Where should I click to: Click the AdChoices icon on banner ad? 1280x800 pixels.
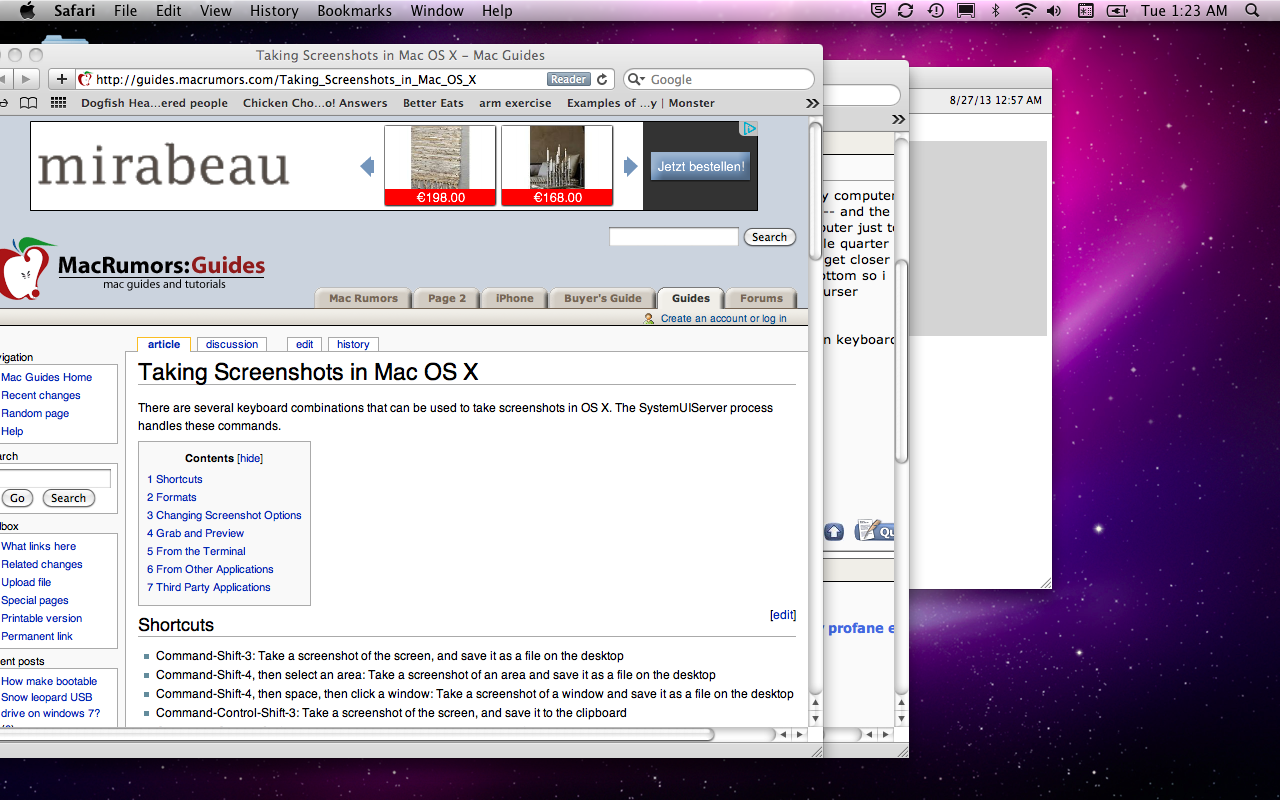coord(748,128)
